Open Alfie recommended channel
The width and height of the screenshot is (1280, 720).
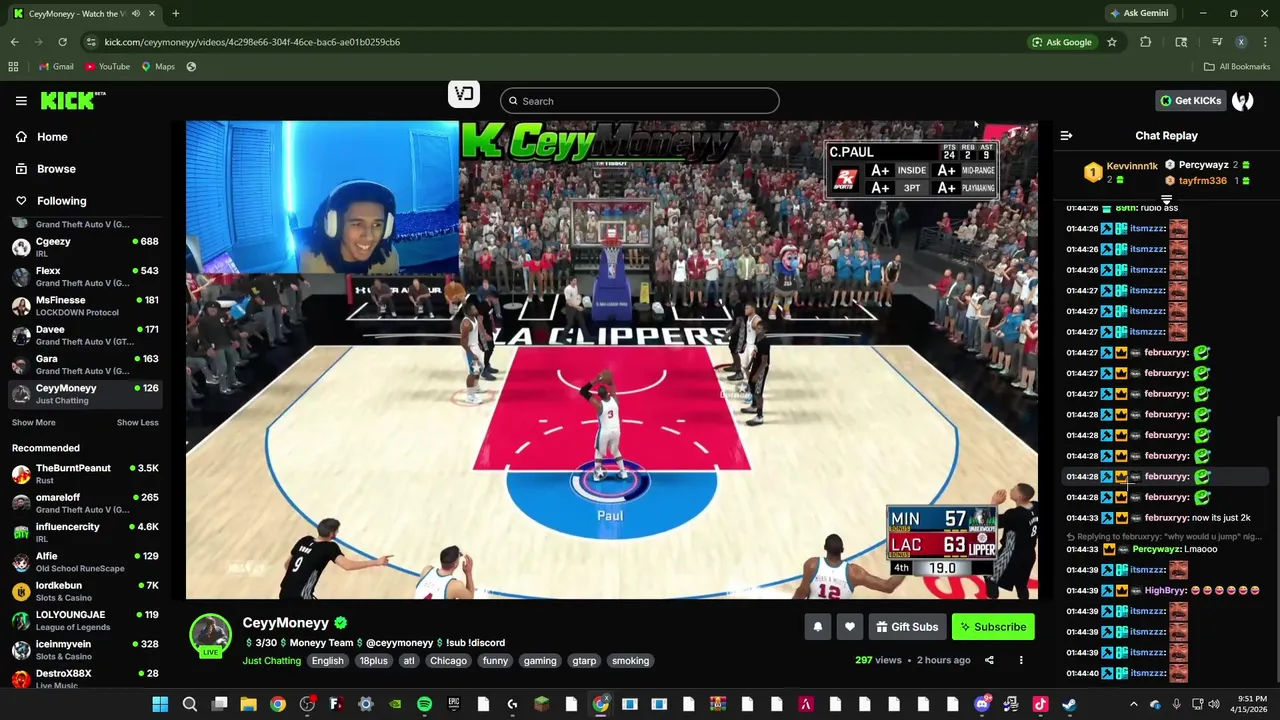pos(85,562)
